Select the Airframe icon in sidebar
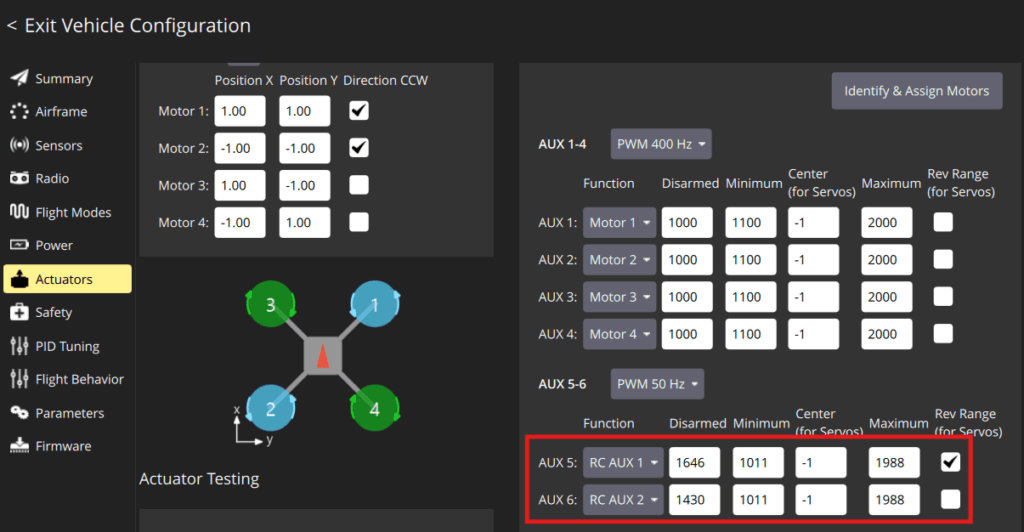 pyautogui.click(x=20, y=112)
